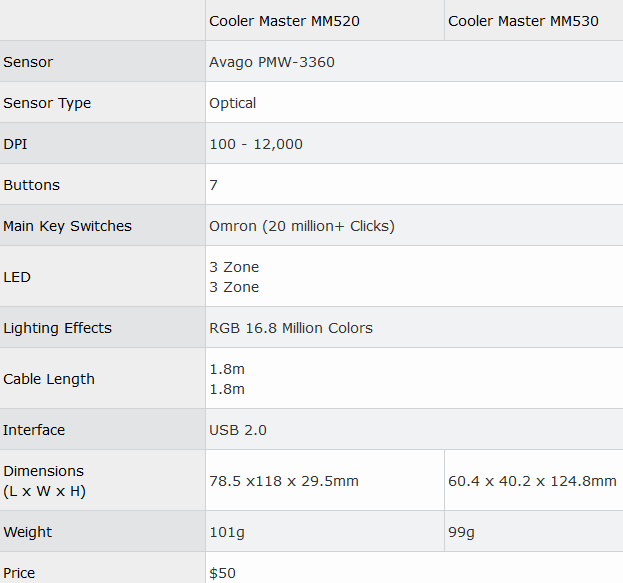Image resolution: width=623 pixels, height=583 pixels.
Task: Click the RGB 16.8 Million Colors value
Action: [291, 328]
